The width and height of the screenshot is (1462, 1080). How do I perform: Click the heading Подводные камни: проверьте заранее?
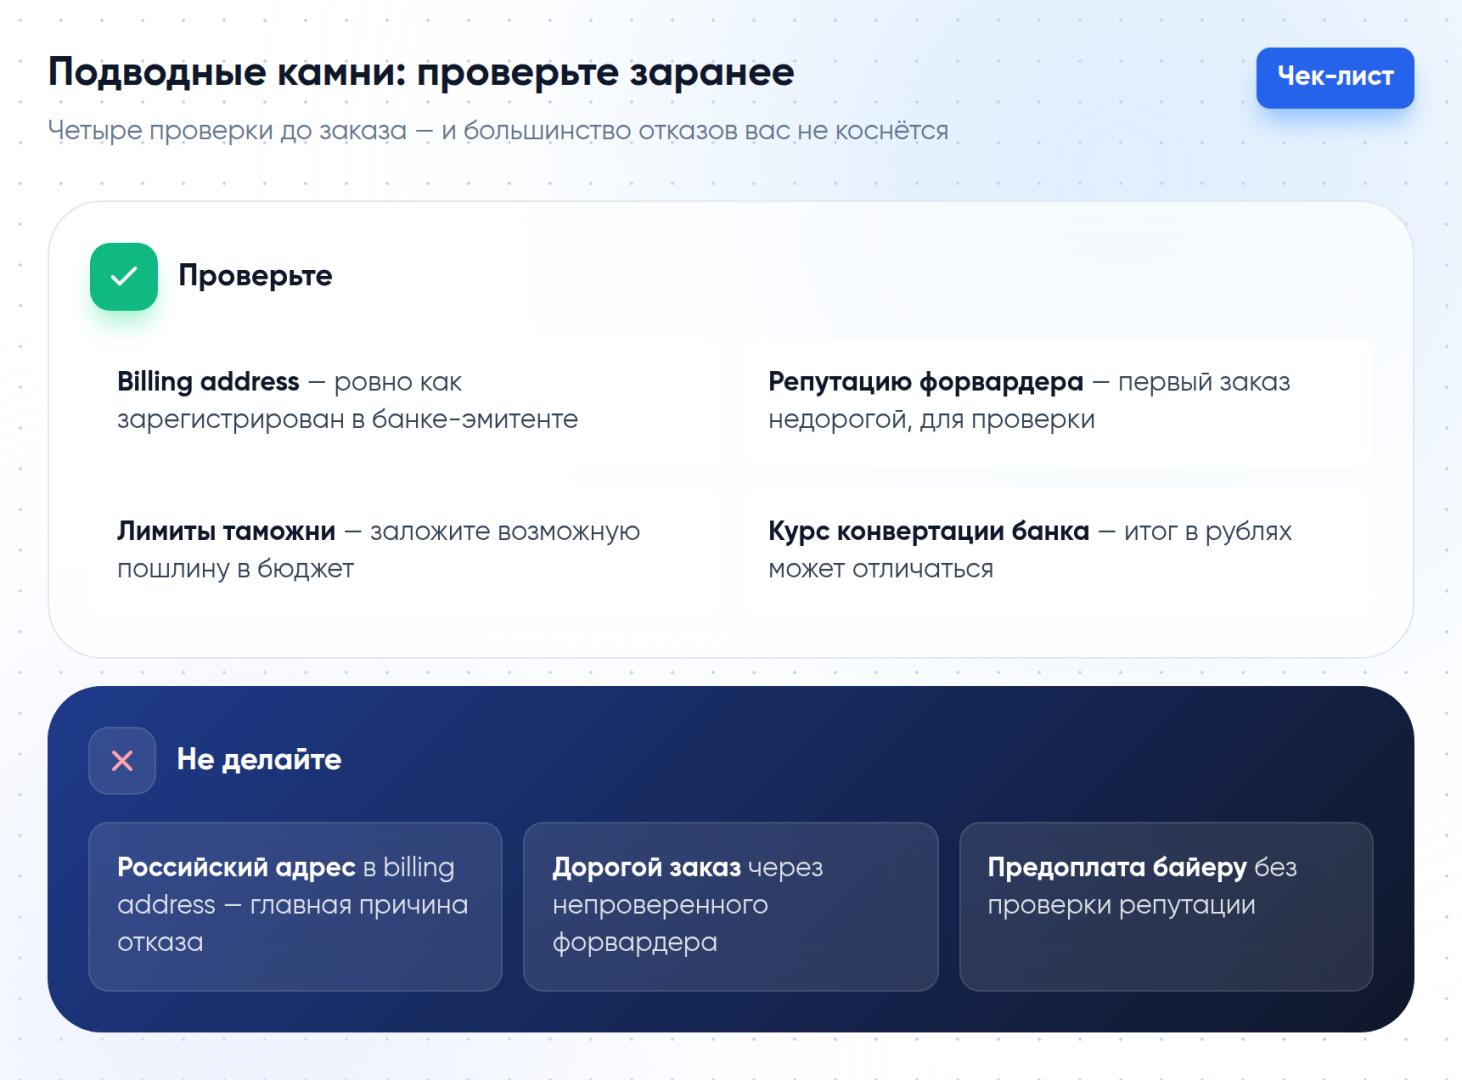coord(421,73)
